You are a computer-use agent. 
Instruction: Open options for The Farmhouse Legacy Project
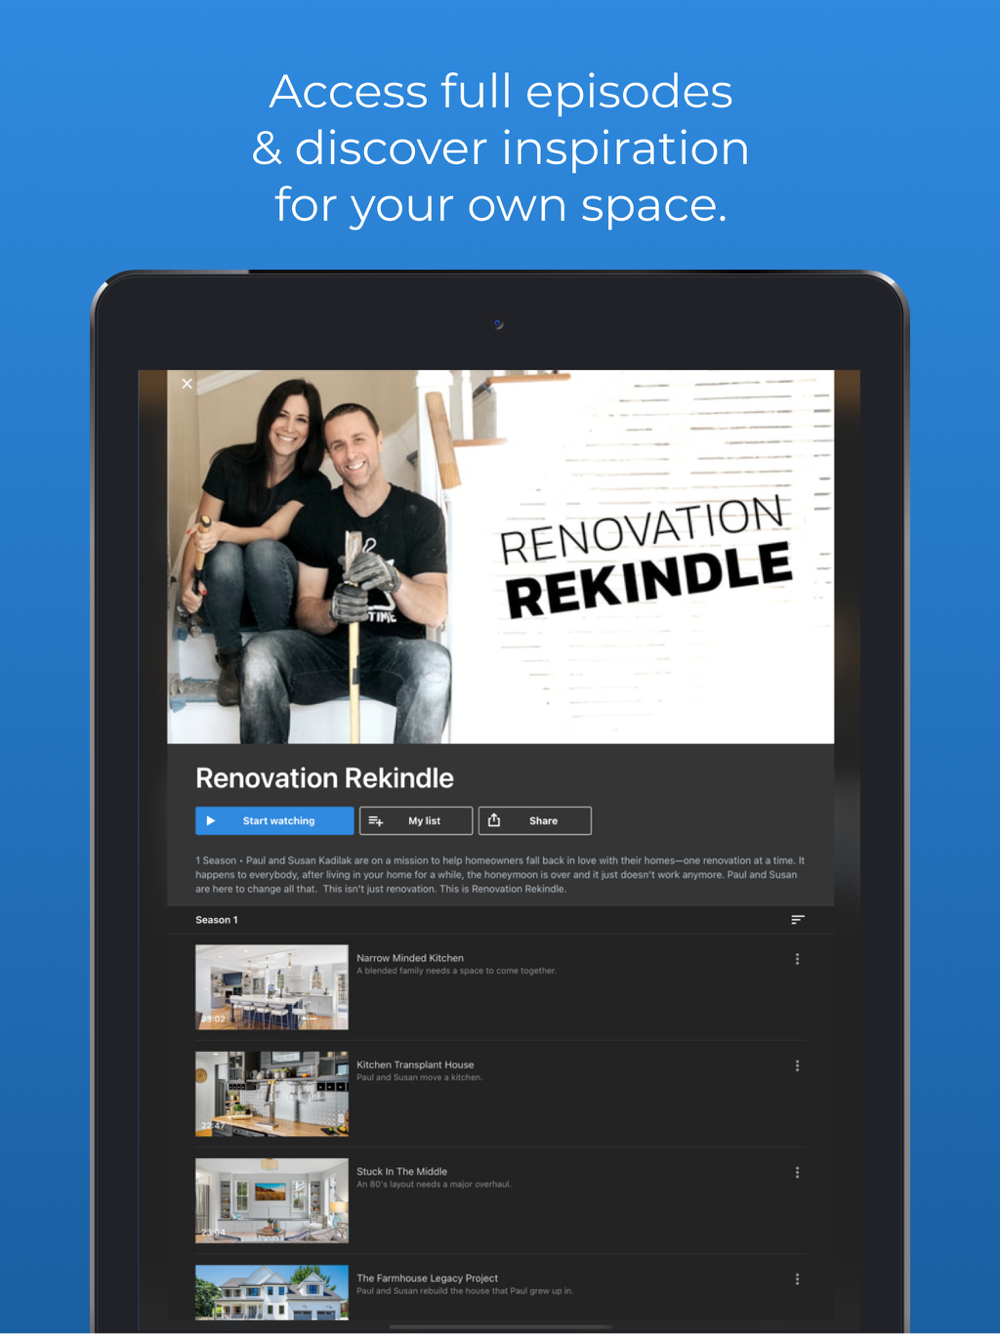[x=797, y=1279]
